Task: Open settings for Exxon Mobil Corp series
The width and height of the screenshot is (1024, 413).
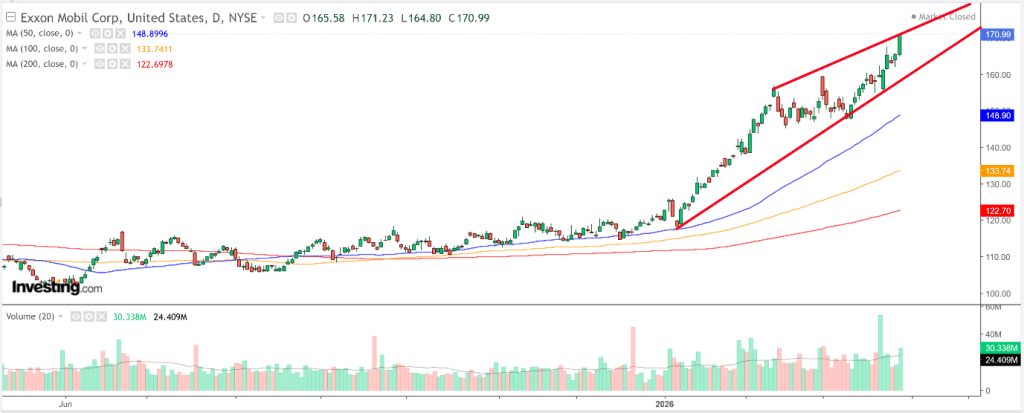Action: (289, 18)
